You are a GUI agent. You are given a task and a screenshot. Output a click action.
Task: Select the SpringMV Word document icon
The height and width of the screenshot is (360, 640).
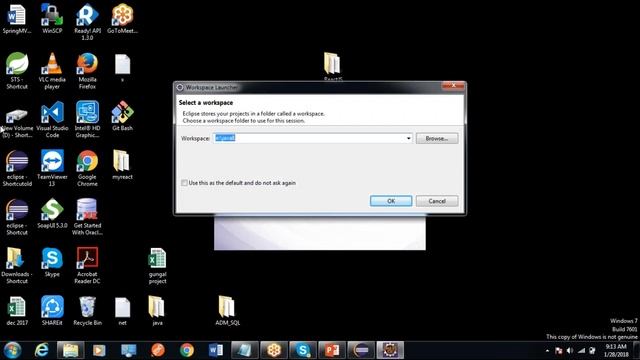pyautogui.click(x=17, y=19)
